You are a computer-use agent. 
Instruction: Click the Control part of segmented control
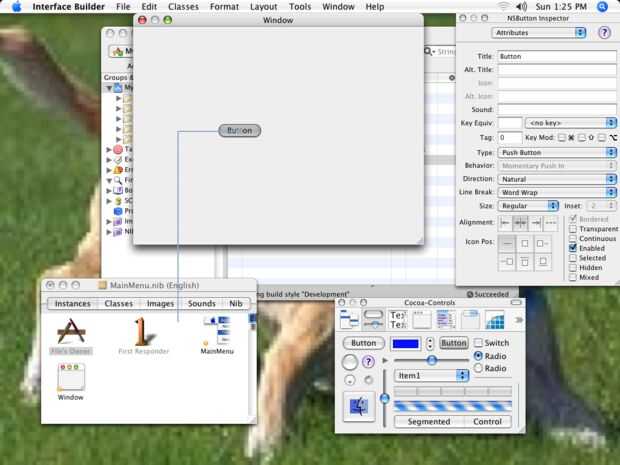[x=487, y=422]
